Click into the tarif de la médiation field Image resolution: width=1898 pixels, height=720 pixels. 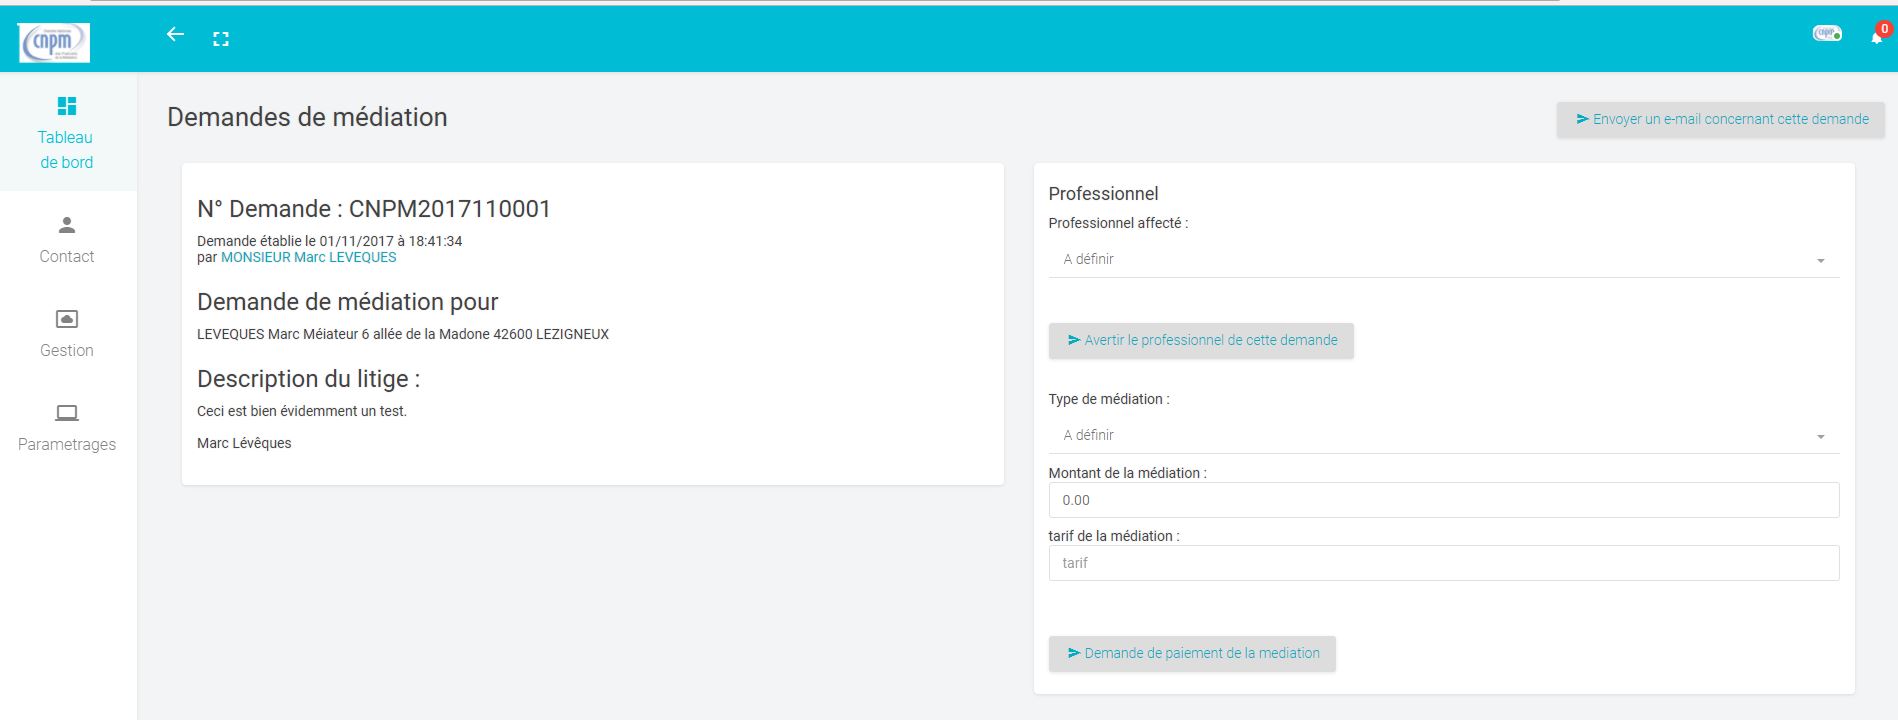coord(1443,563)
